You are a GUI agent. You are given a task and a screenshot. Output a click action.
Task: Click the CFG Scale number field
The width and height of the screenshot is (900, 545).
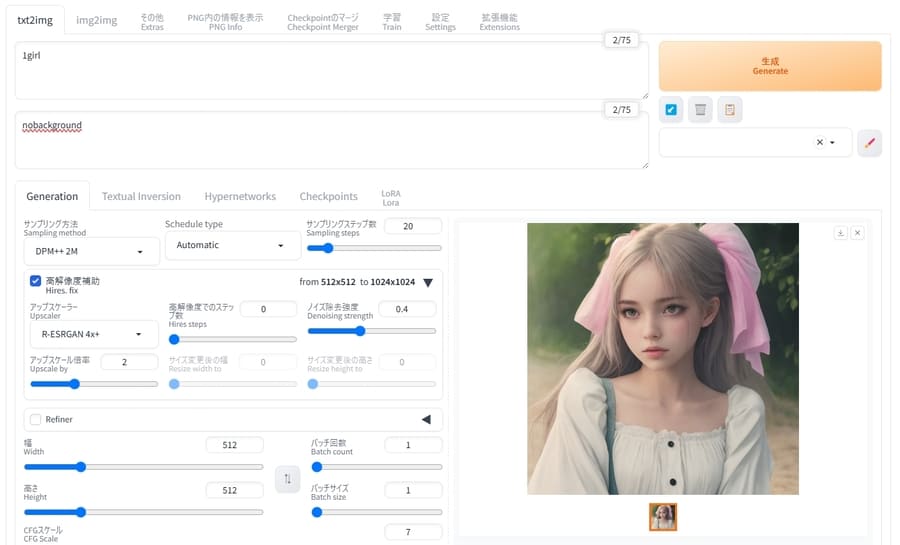click(x=413, y=532)
